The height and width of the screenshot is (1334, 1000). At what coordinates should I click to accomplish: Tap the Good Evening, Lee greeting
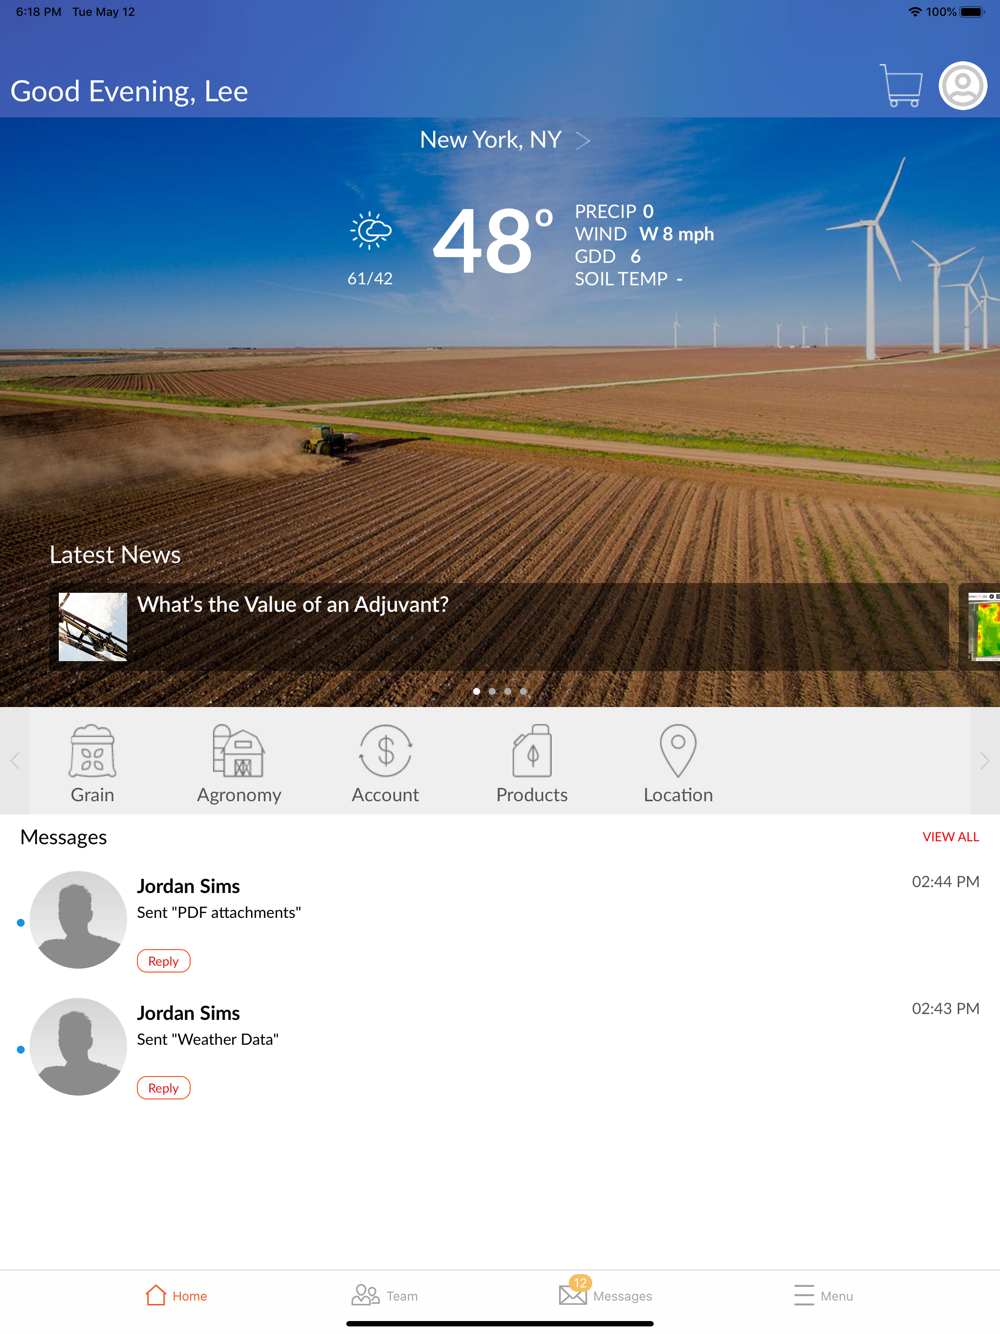tap(129, 91)
